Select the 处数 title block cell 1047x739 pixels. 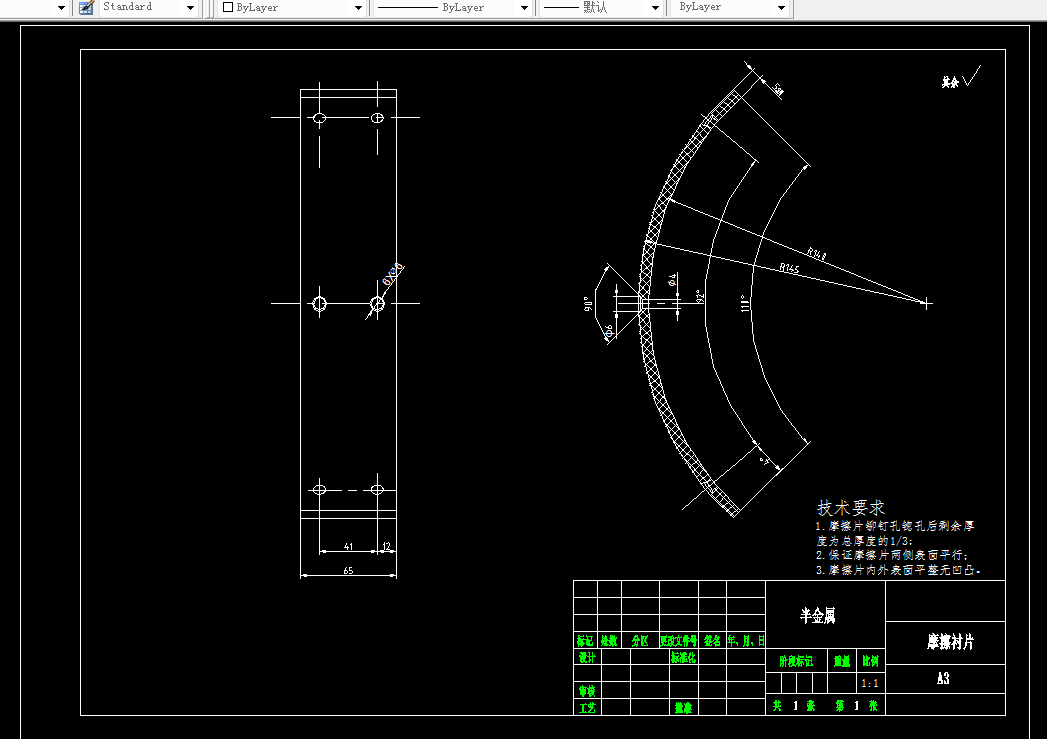point(608,641)
